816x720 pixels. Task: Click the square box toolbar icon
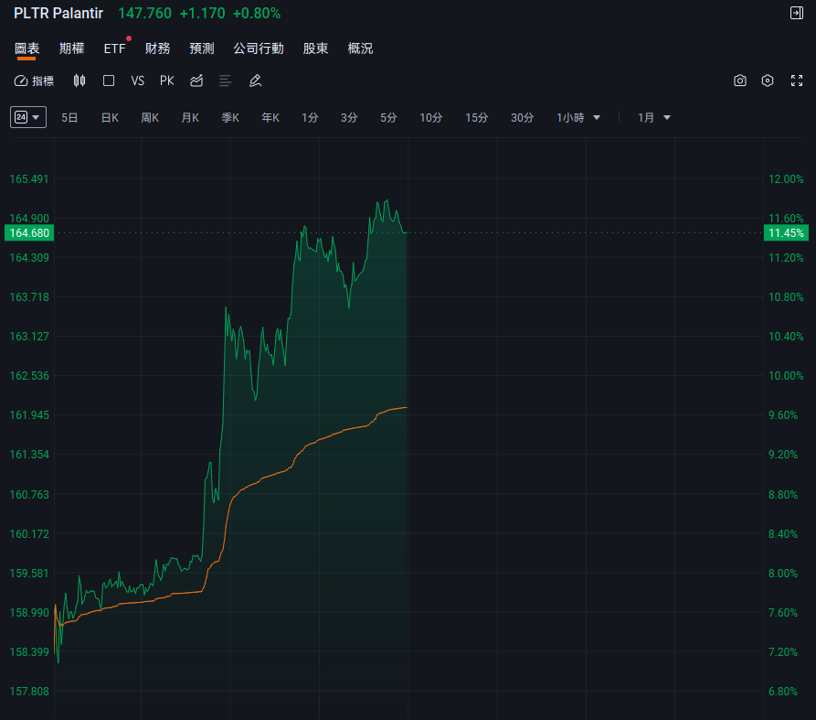point(108,81)
